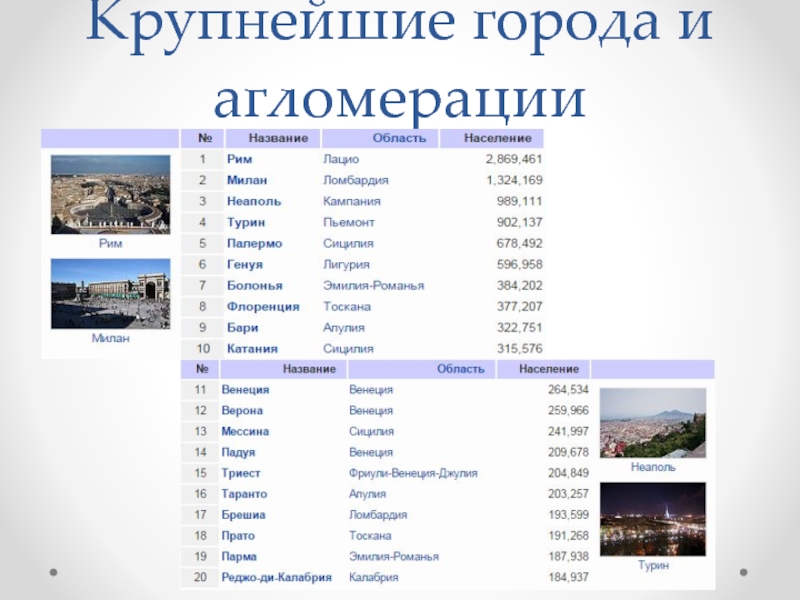Click the Rome (Рим) photo thumbnail

110,194
